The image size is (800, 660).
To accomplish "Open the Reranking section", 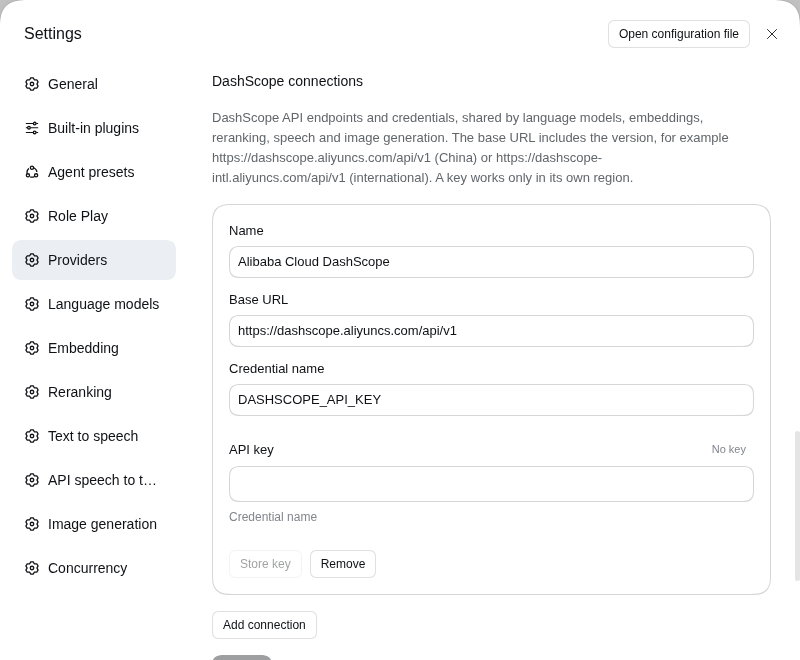I will coord(94,392).
